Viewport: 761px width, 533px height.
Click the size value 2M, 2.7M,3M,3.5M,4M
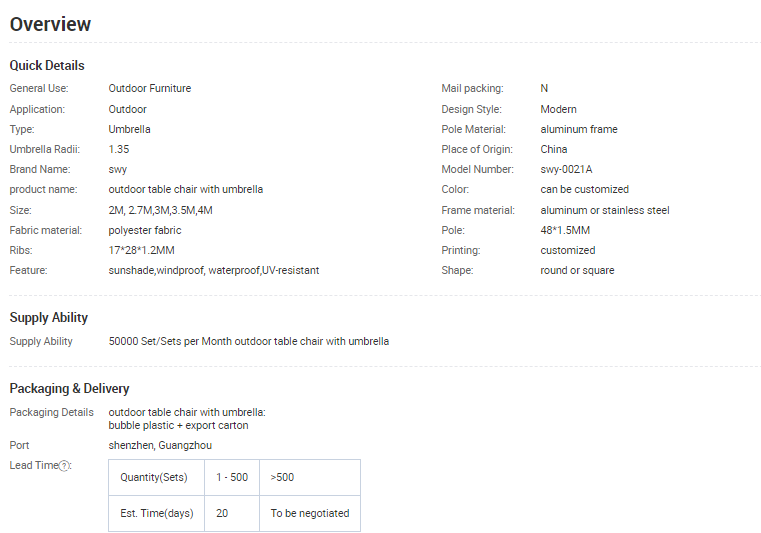(160, 210)
